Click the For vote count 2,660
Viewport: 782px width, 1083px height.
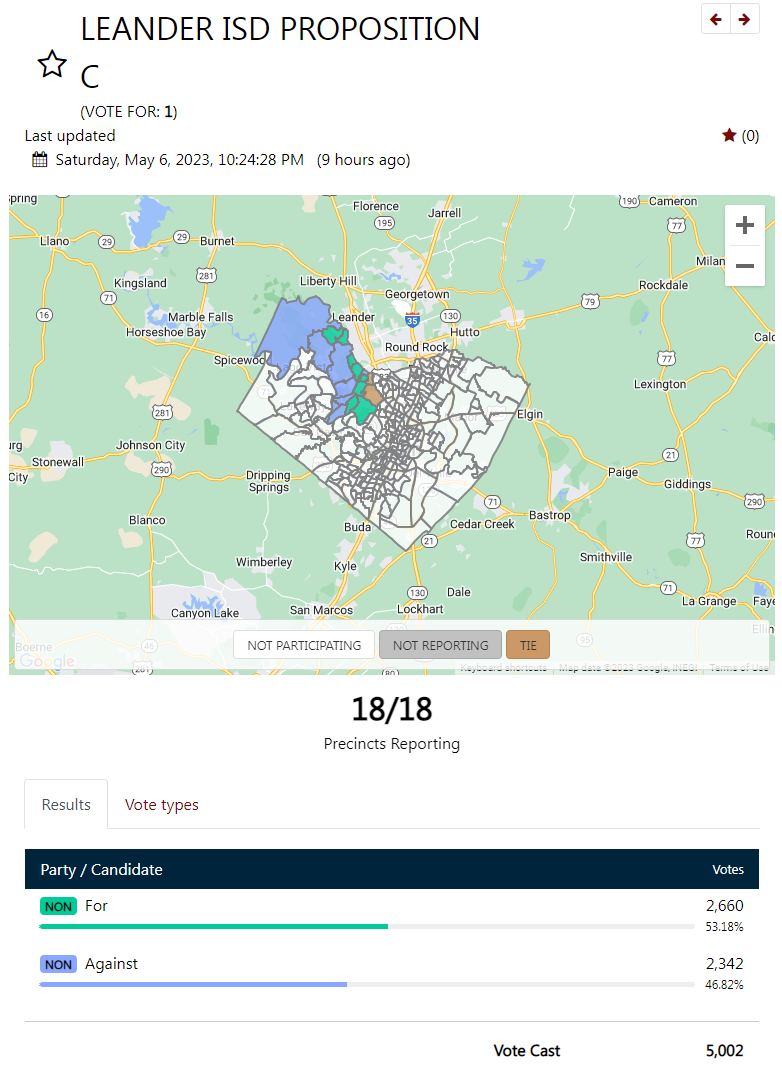(724, 905)
